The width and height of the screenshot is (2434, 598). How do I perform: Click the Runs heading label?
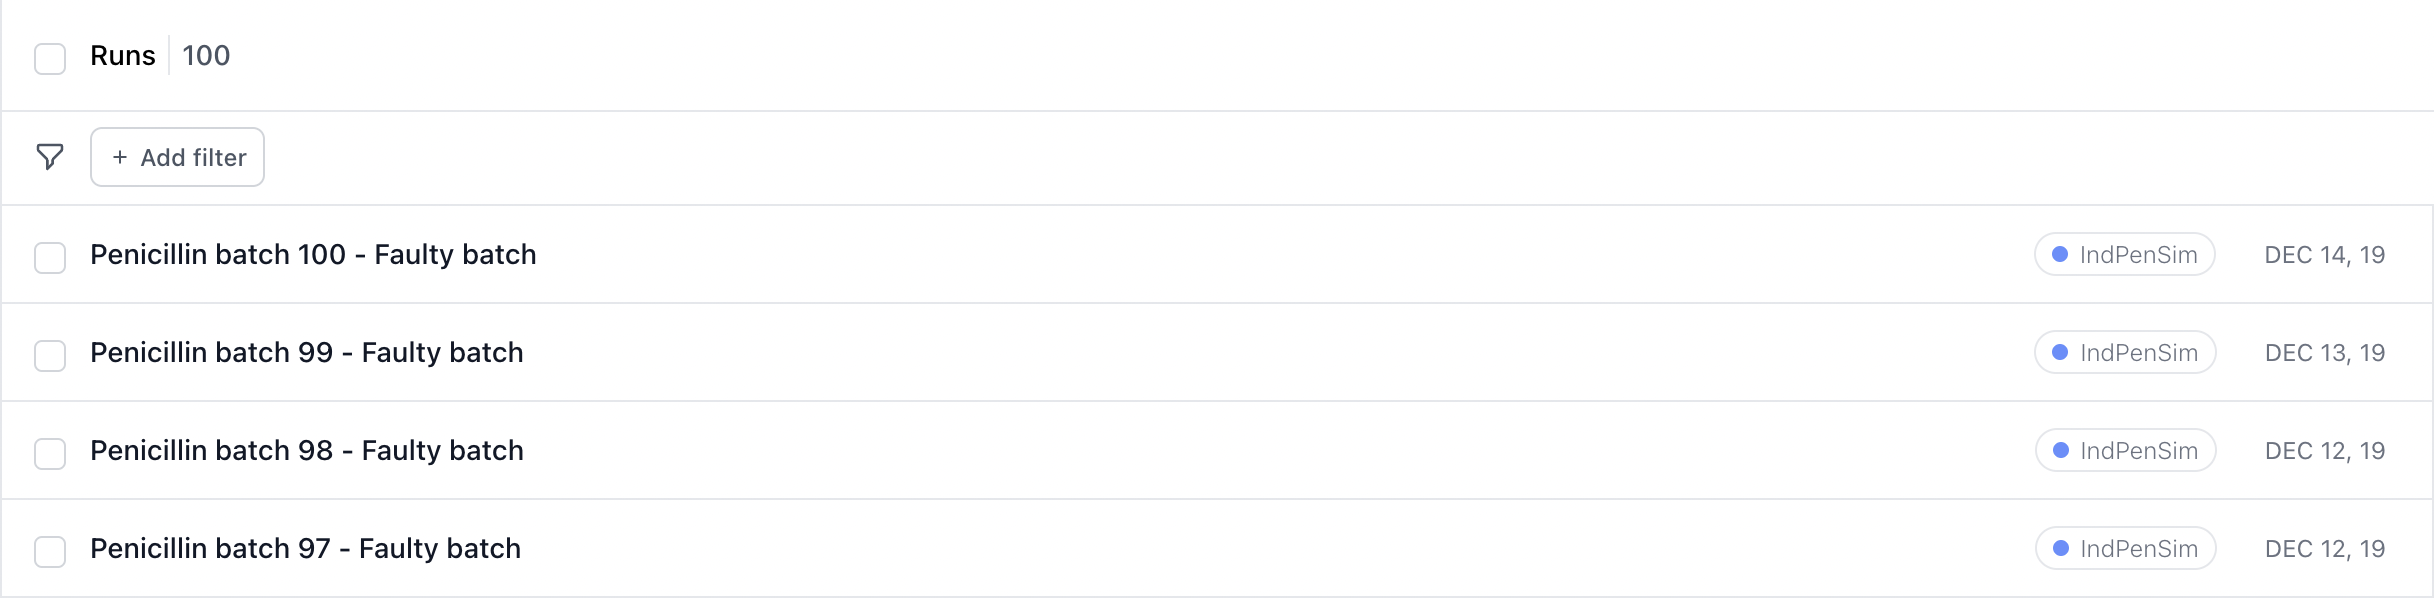(123, 56)
